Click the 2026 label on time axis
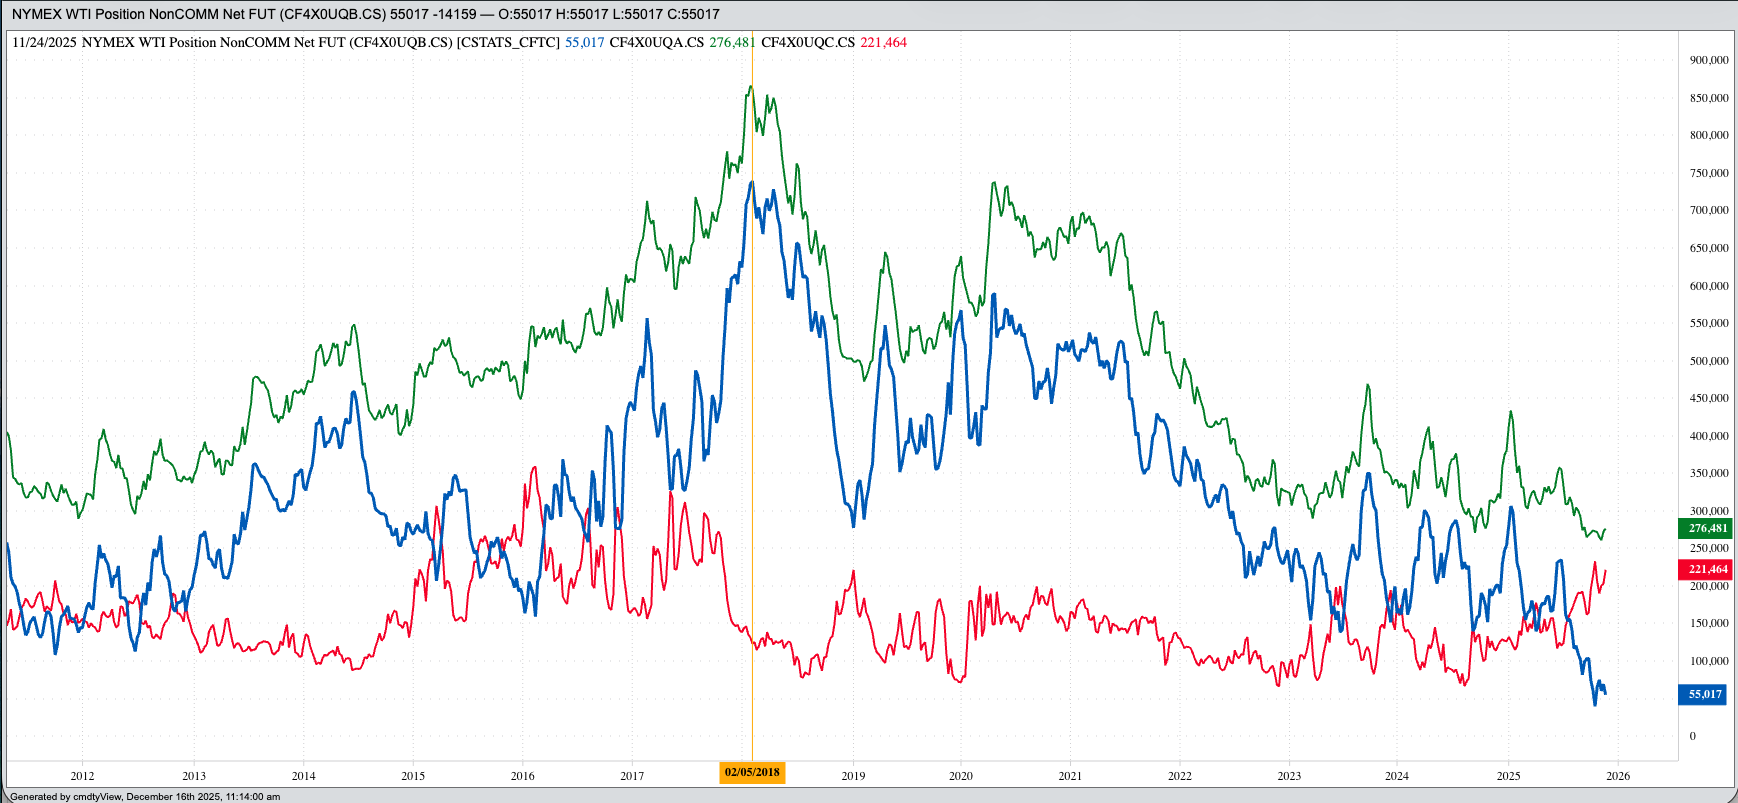 [x=1617, y=776]
